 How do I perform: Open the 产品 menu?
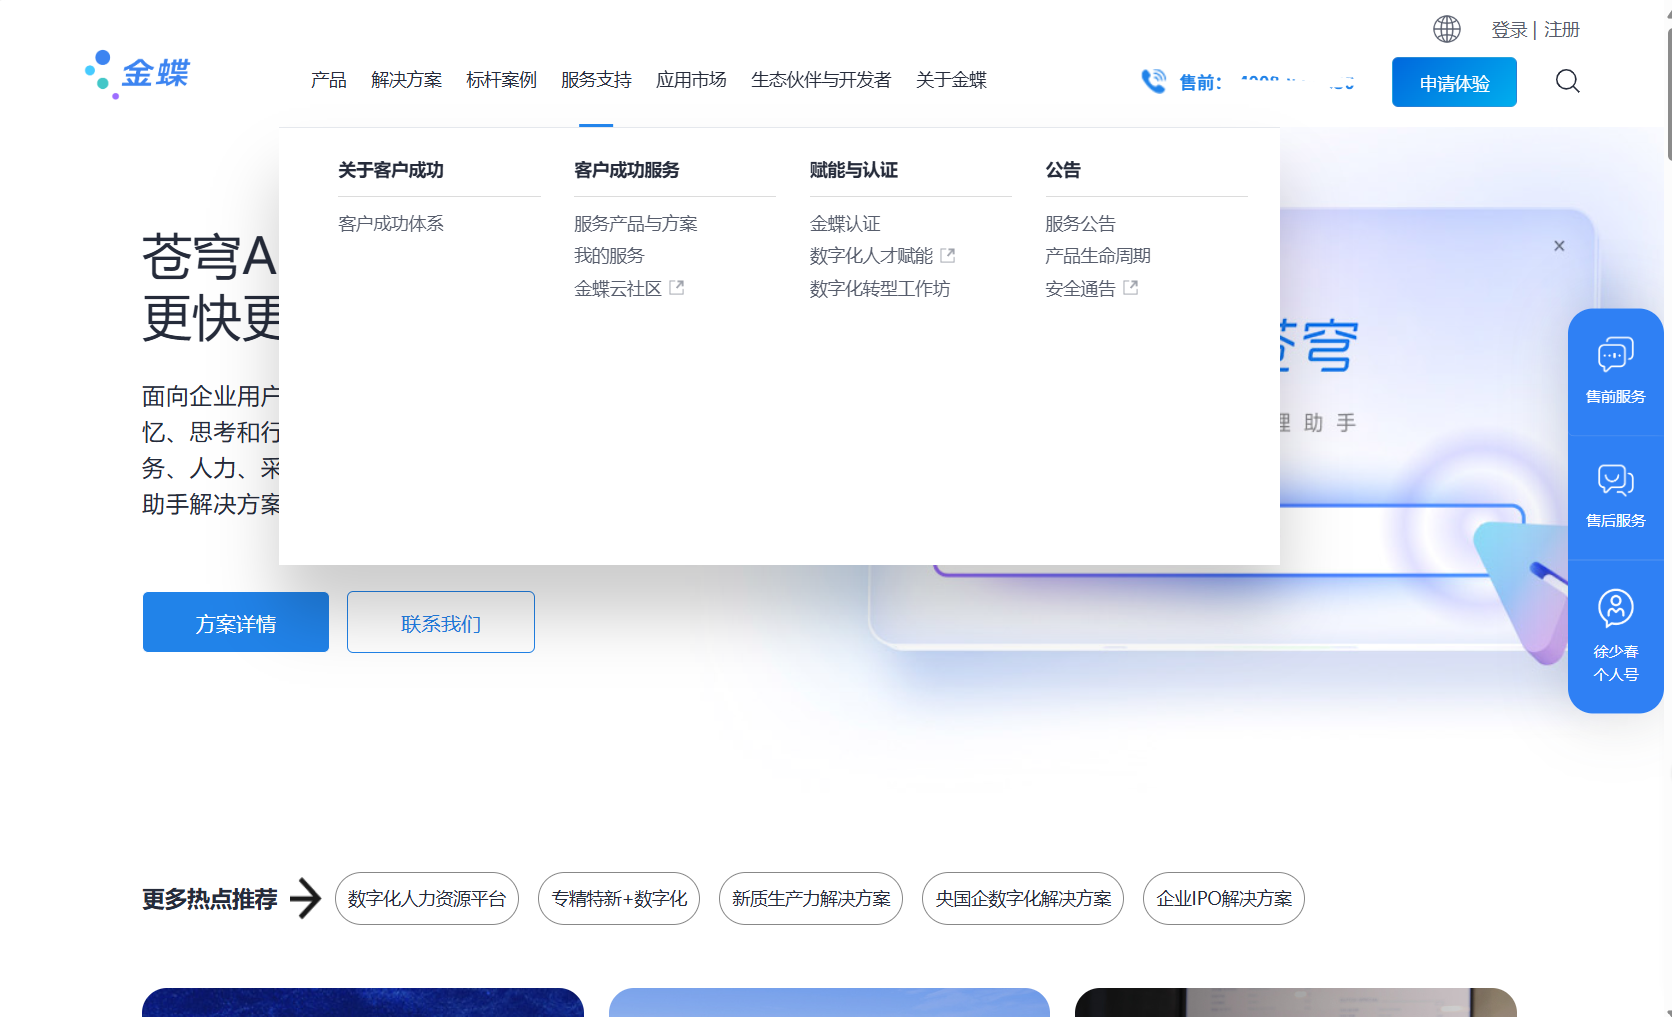pos(328,80)
